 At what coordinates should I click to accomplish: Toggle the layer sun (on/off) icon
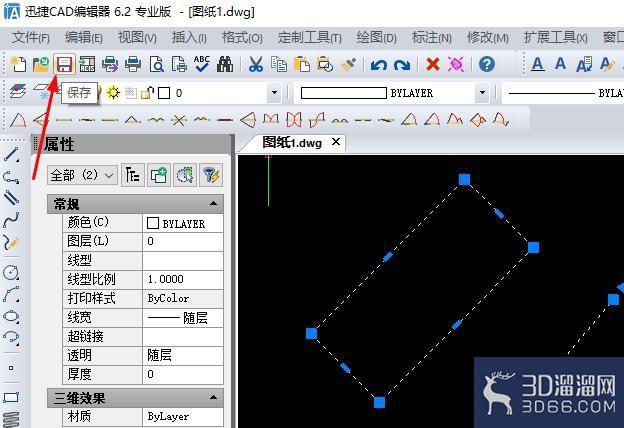113,93
